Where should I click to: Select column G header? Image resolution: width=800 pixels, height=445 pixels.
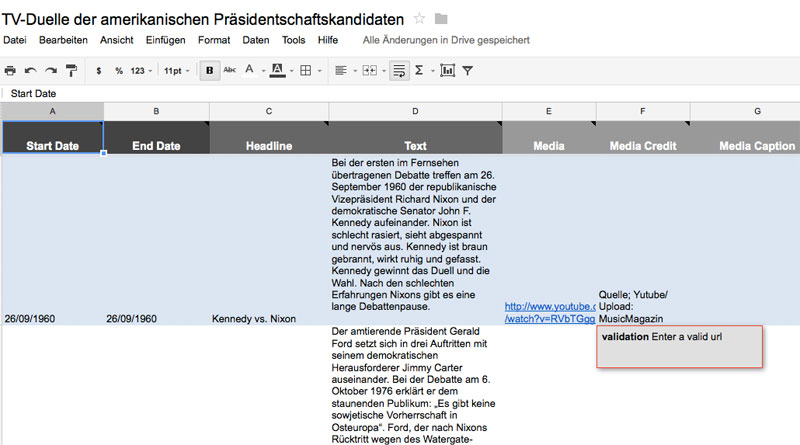(x=745, y=111)
